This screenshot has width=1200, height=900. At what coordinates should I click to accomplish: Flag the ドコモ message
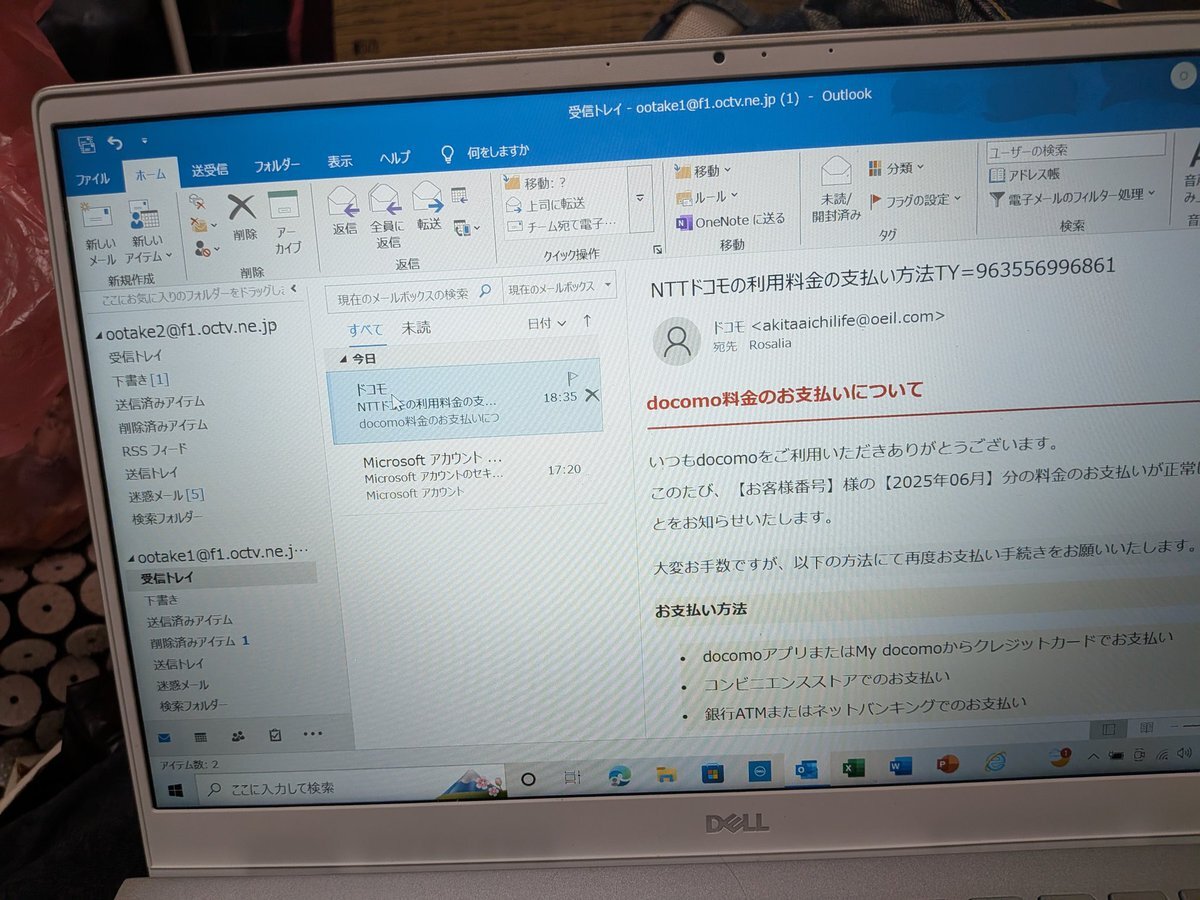573,378
